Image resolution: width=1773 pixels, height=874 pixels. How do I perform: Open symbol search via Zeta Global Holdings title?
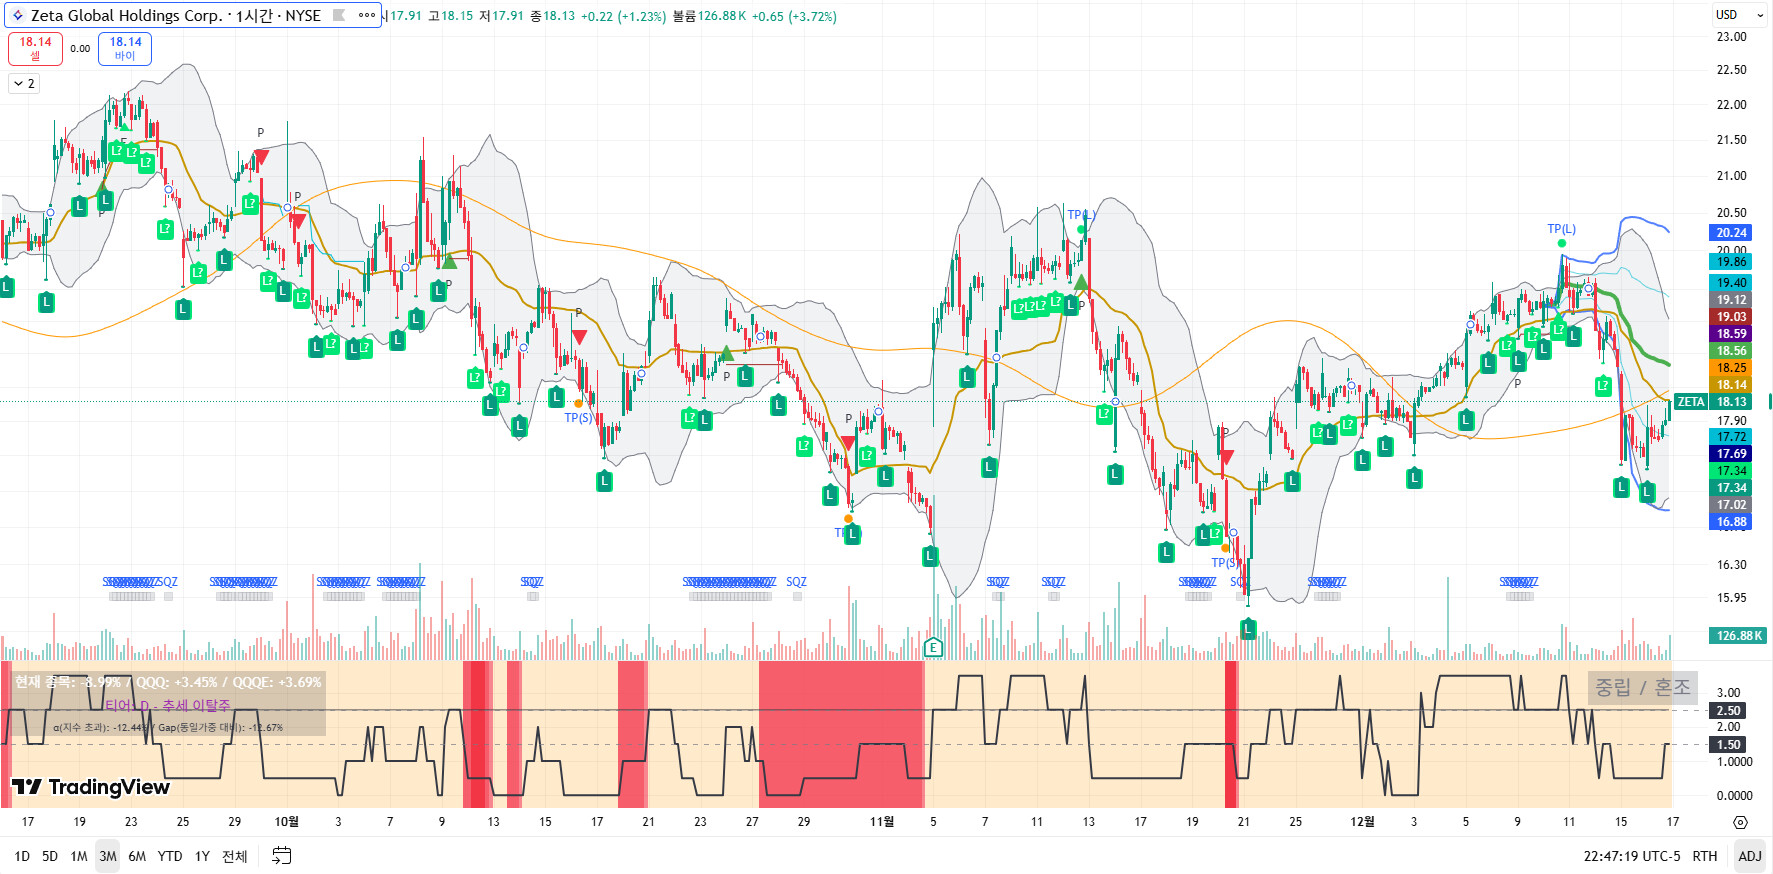point(126,15)
